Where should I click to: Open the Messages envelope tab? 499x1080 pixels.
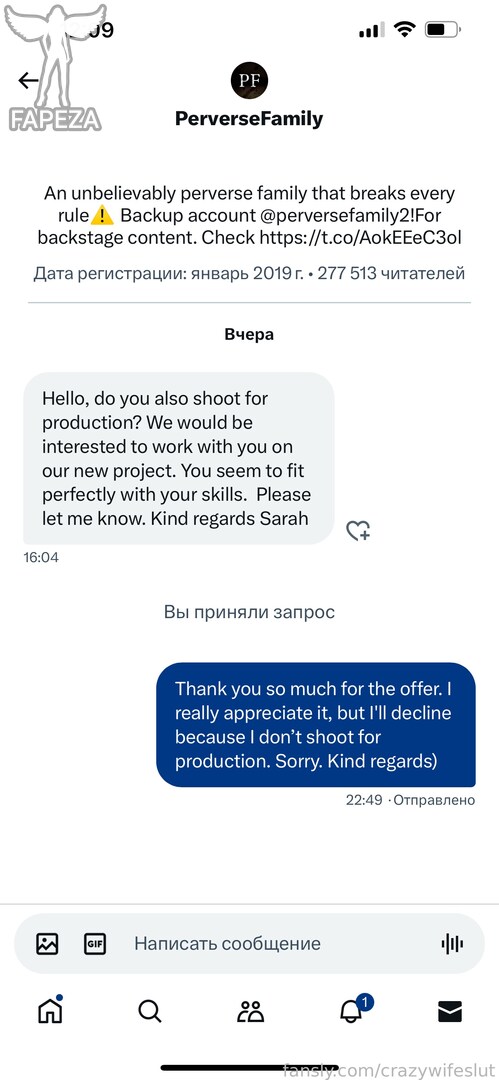450,1011
